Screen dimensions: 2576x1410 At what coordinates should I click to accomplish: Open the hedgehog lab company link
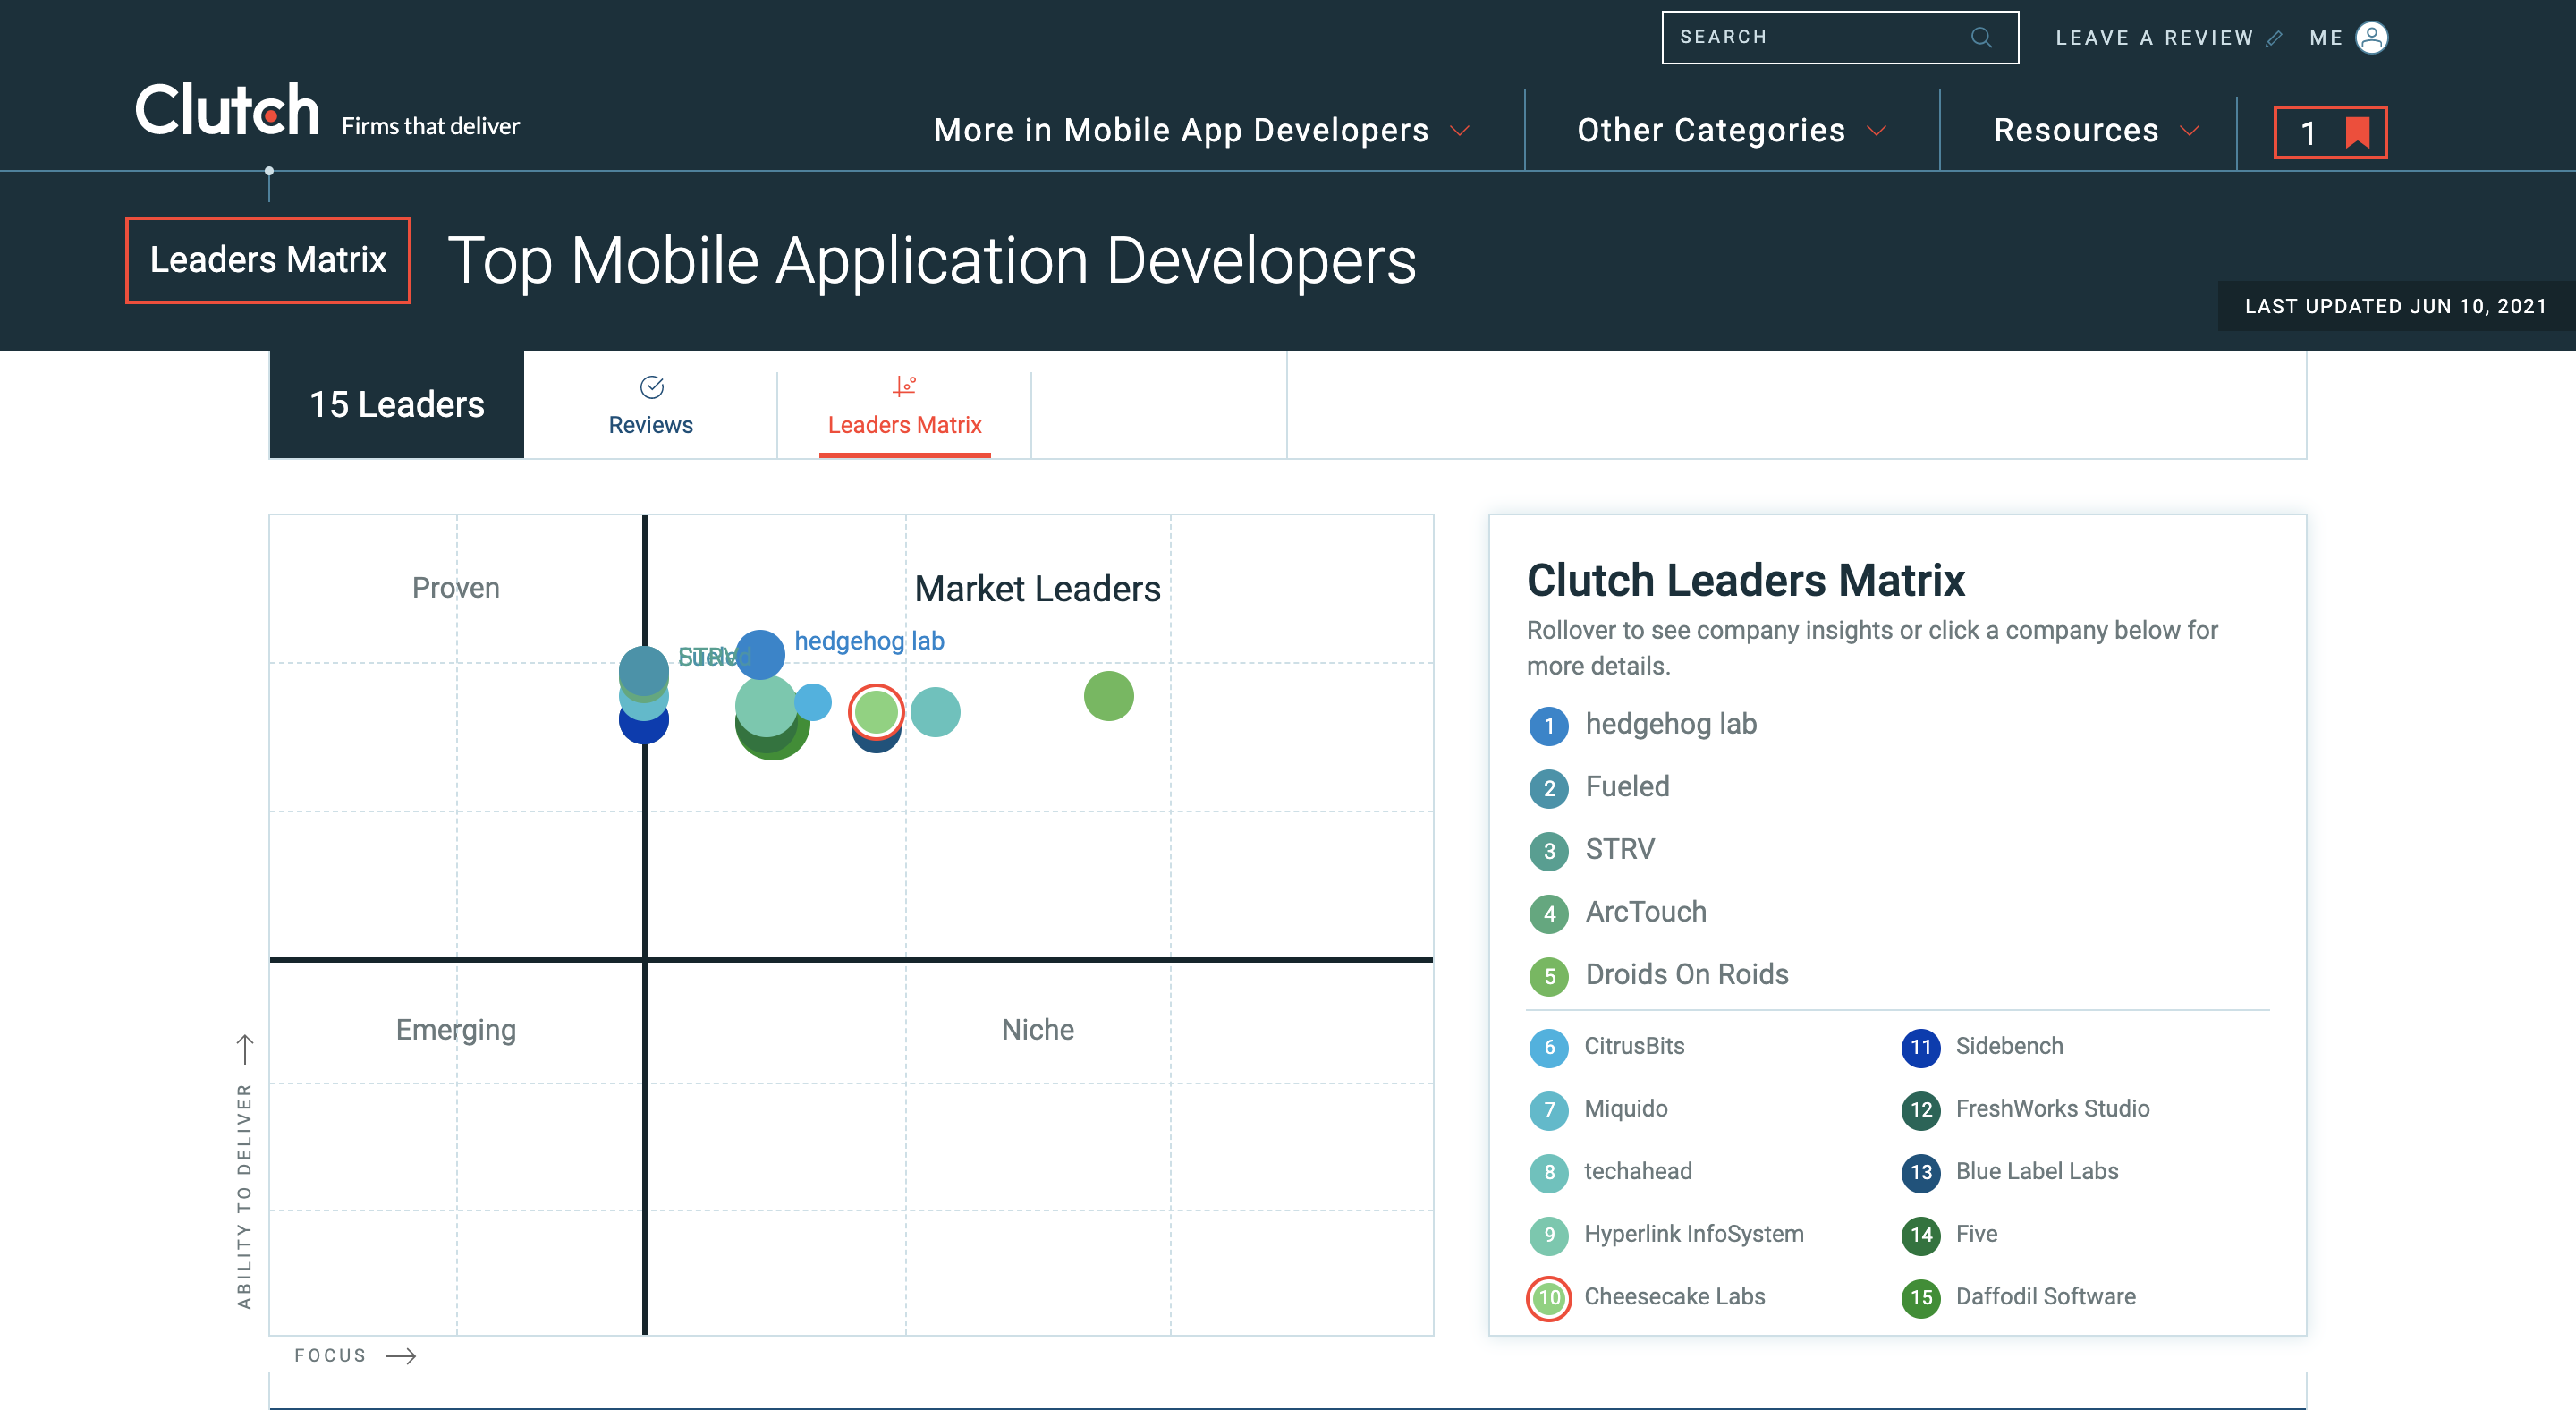(1671, 724)
